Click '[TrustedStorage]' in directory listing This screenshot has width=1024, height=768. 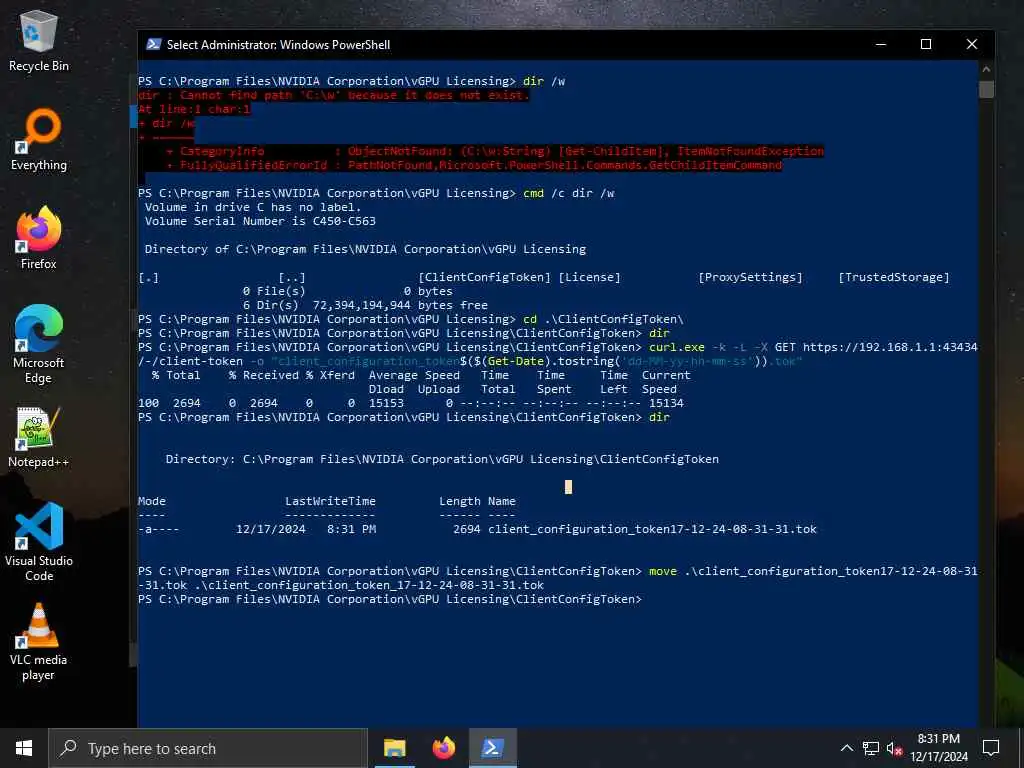pos(894,277)
